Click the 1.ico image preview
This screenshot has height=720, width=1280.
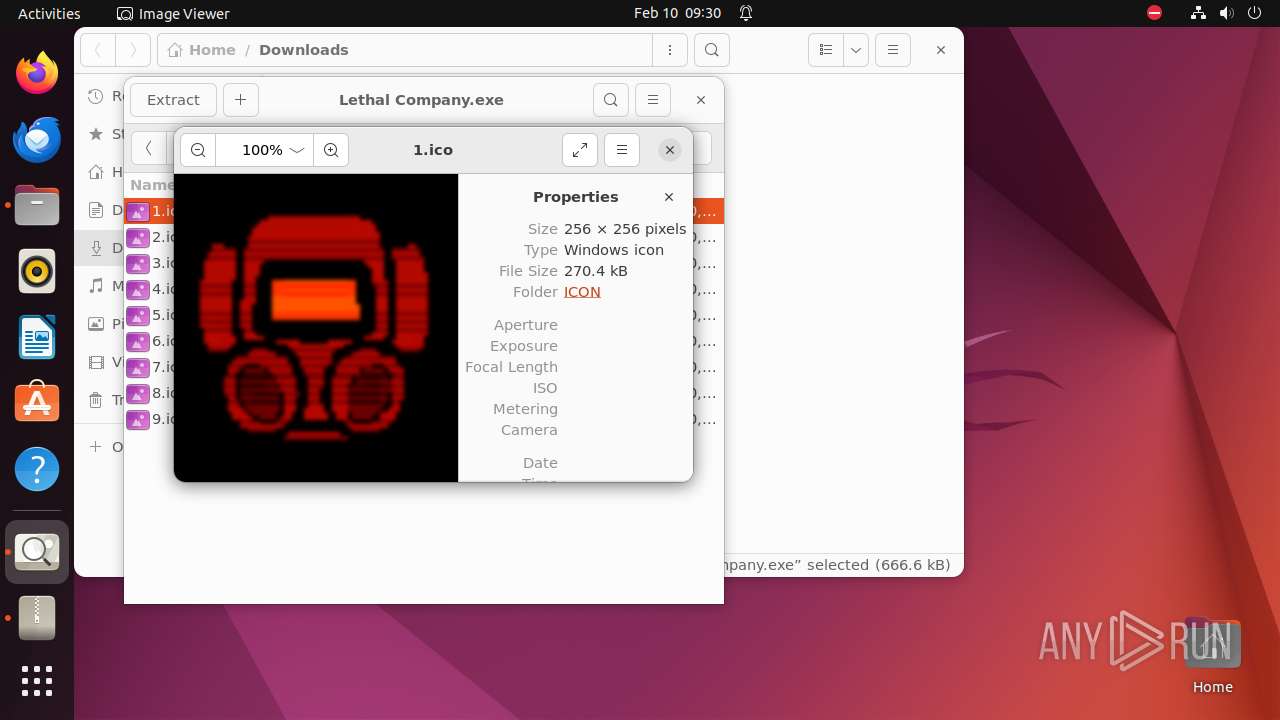pos(316,328)
